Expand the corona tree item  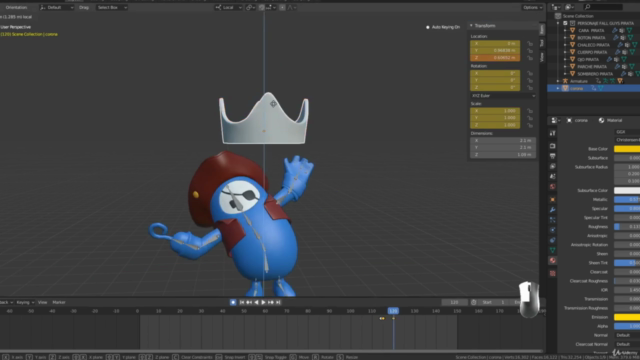(558, 88)
